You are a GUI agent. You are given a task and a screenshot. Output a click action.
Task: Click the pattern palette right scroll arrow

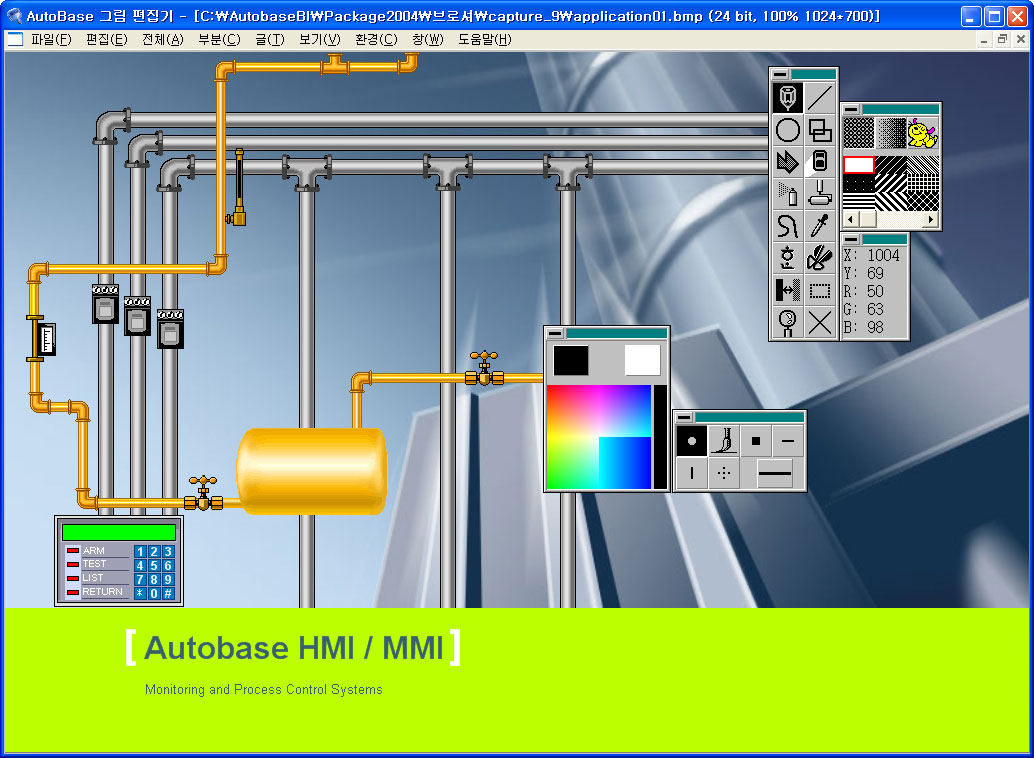point(931,219)
